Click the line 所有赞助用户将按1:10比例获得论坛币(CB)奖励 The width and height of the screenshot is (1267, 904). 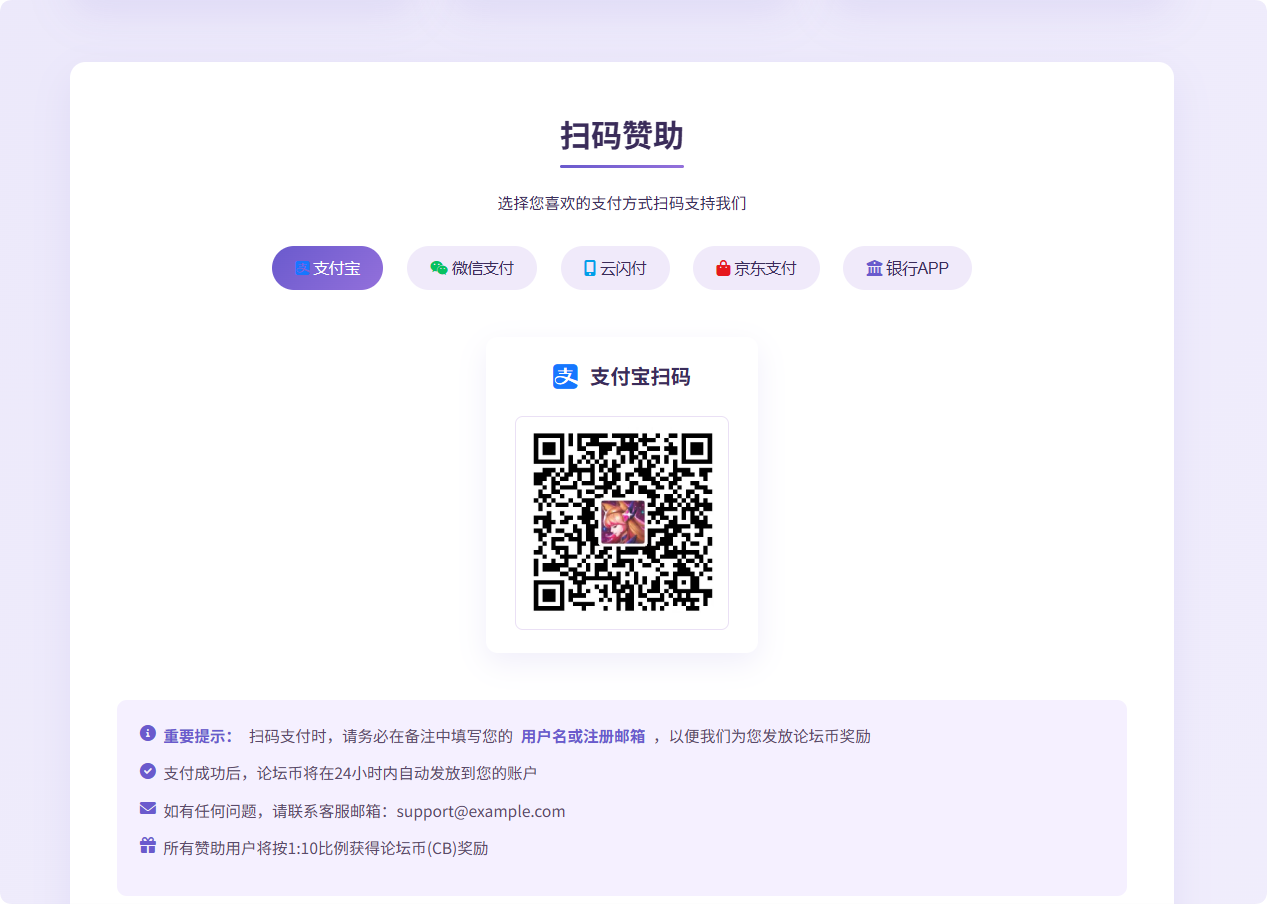point(326,848)
